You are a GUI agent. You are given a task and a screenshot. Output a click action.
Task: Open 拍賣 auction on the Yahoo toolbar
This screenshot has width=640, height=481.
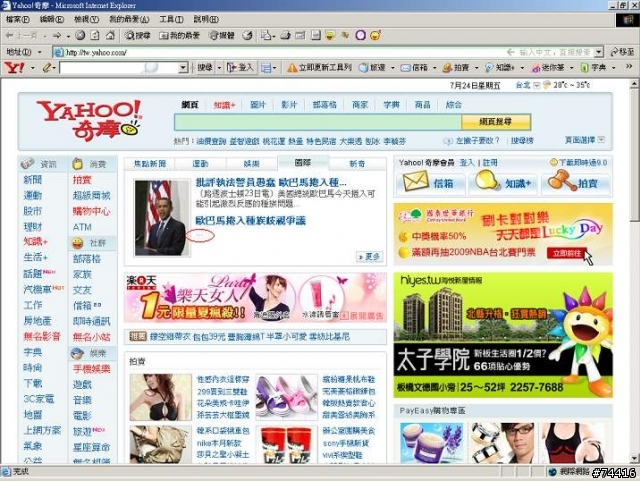pyautogui.click(x=456, y=68)
